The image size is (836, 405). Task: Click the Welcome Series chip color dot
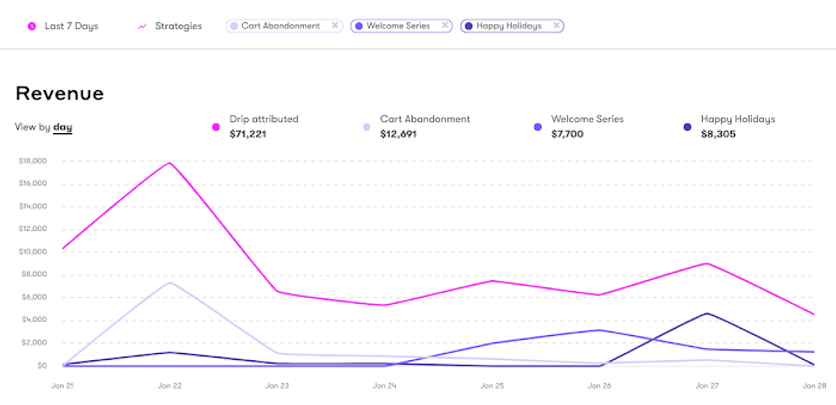[359, 26]
